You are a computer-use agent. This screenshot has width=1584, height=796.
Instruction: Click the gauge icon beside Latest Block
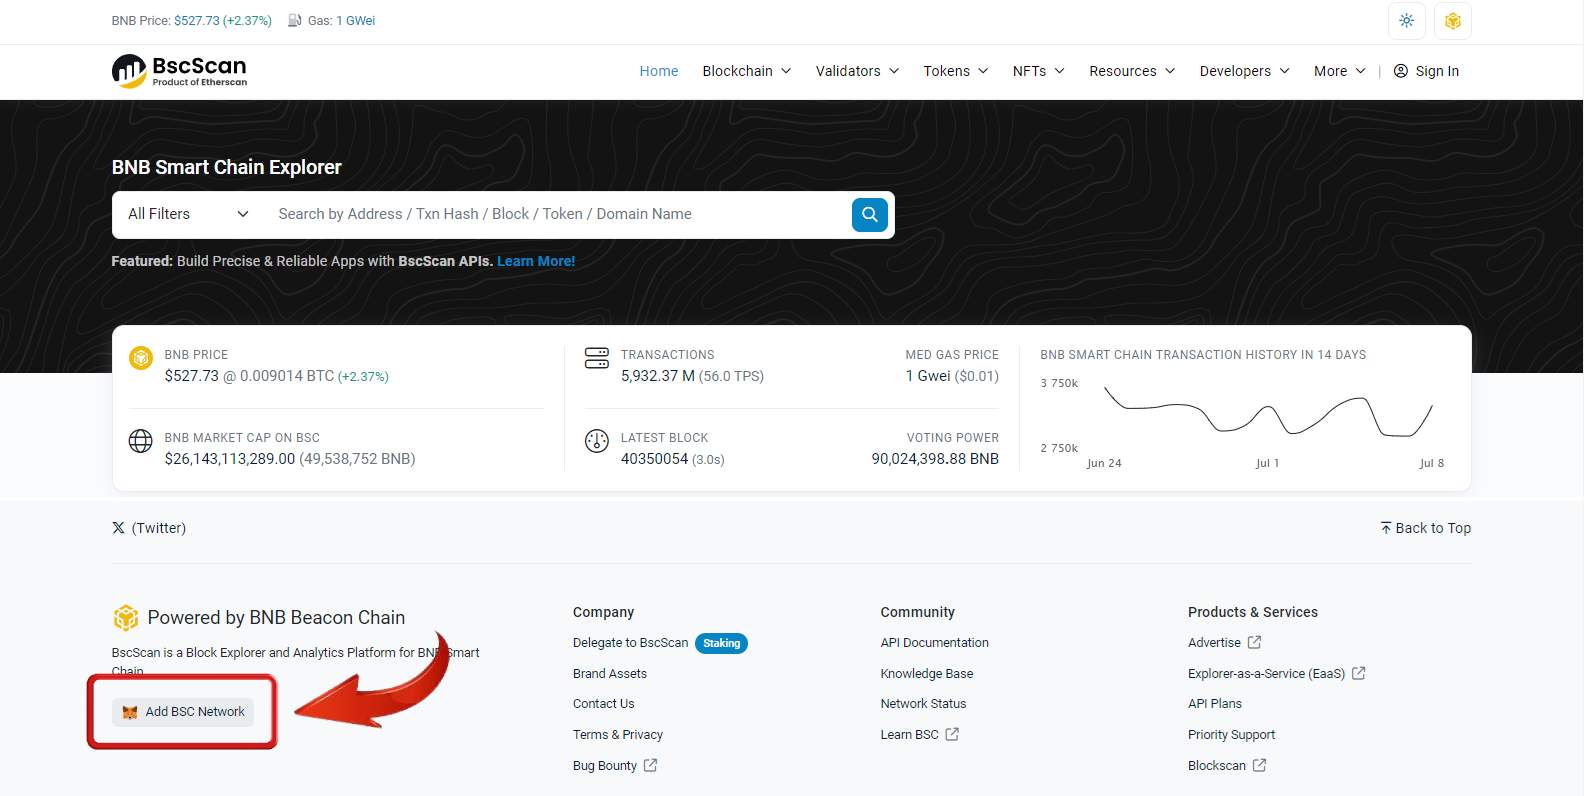[597, 441]
